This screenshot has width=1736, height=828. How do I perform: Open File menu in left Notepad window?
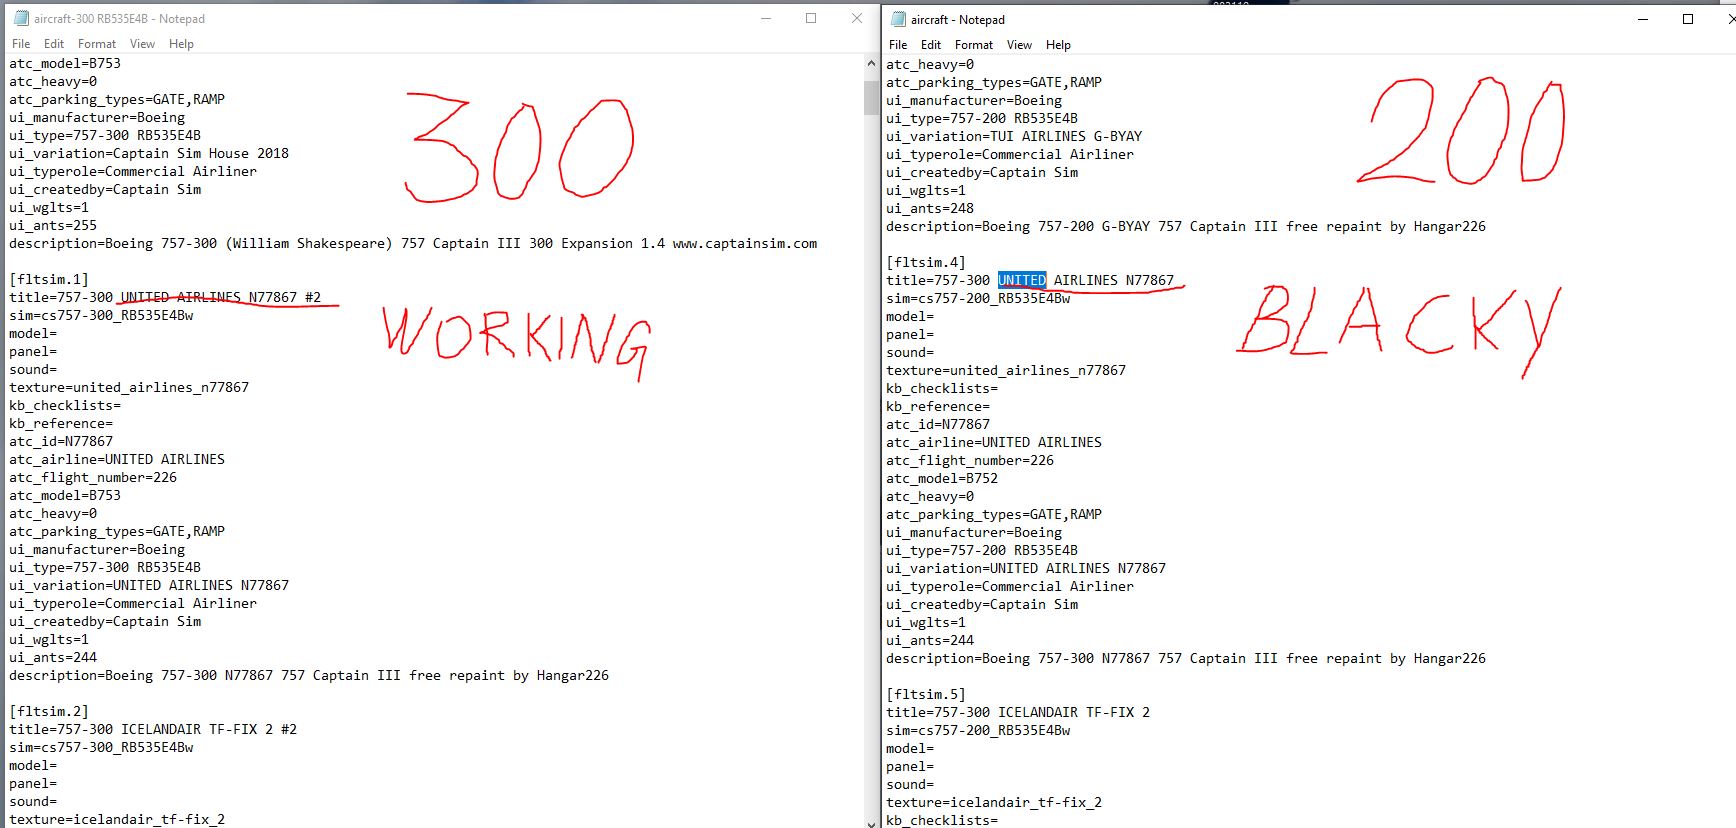tap(21, 44)
